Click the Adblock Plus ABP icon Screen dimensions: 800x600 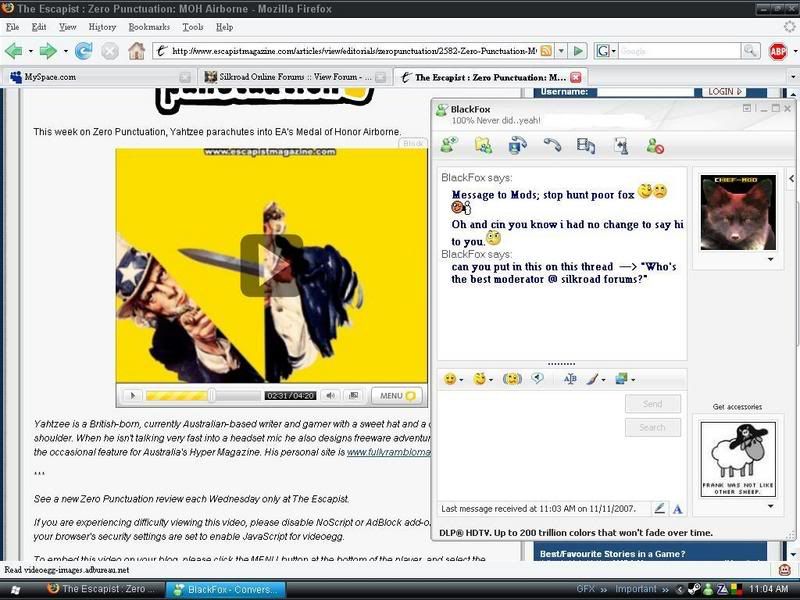coord(778,51)
